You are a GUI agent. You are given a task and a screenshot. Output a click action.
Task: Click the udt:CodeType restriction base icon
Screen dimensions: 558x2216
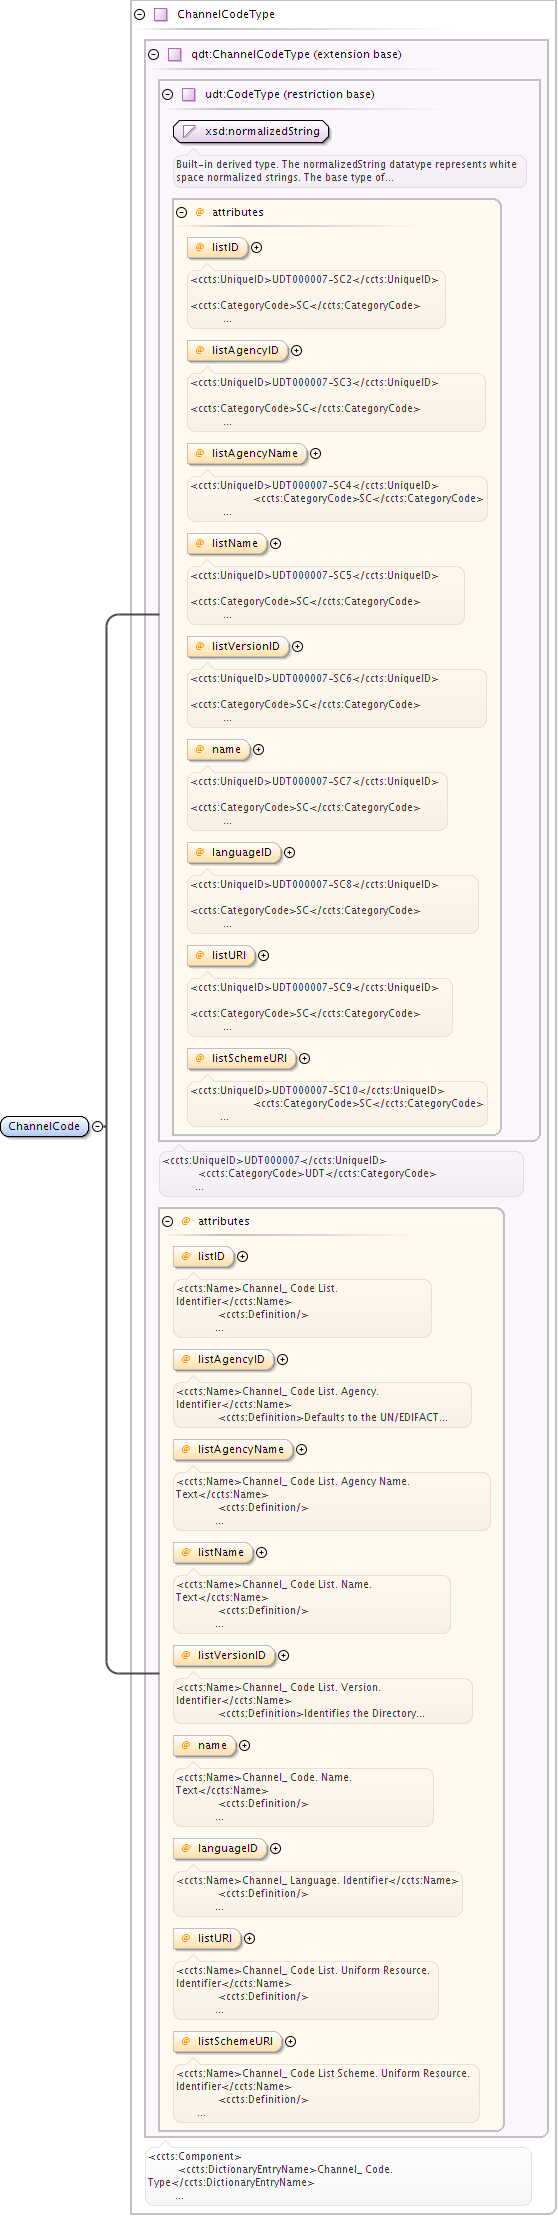pos(189,95)
